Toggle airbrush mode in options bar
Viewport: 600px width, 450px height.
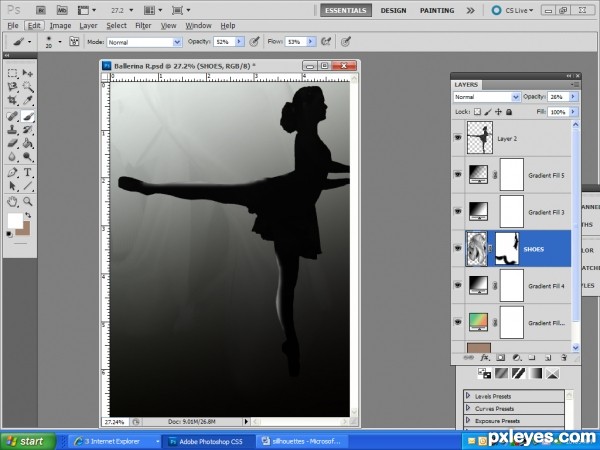coord(326,41)
